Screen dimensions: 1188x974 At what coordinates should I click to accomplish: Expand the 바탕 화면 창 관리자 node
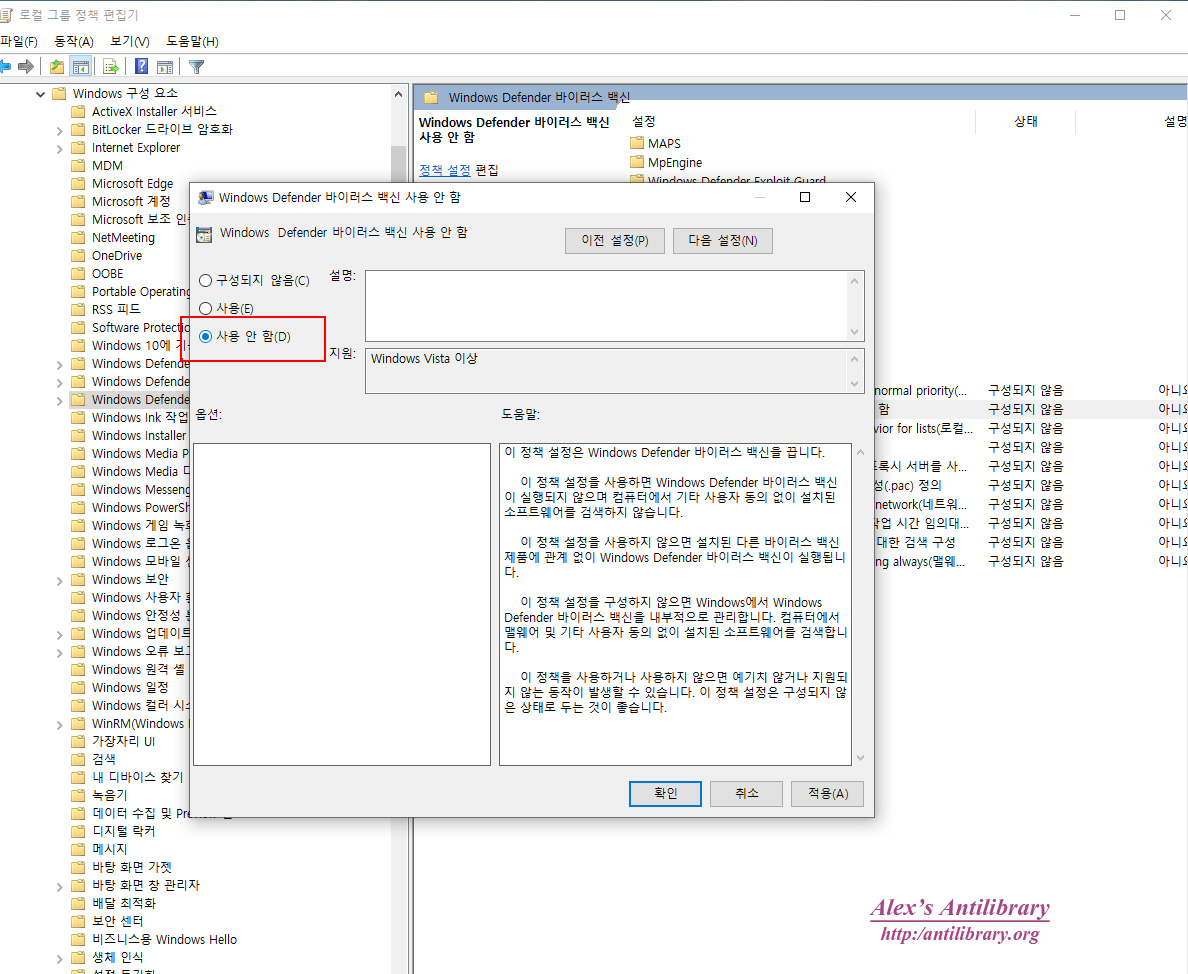(x=59, y=886)
